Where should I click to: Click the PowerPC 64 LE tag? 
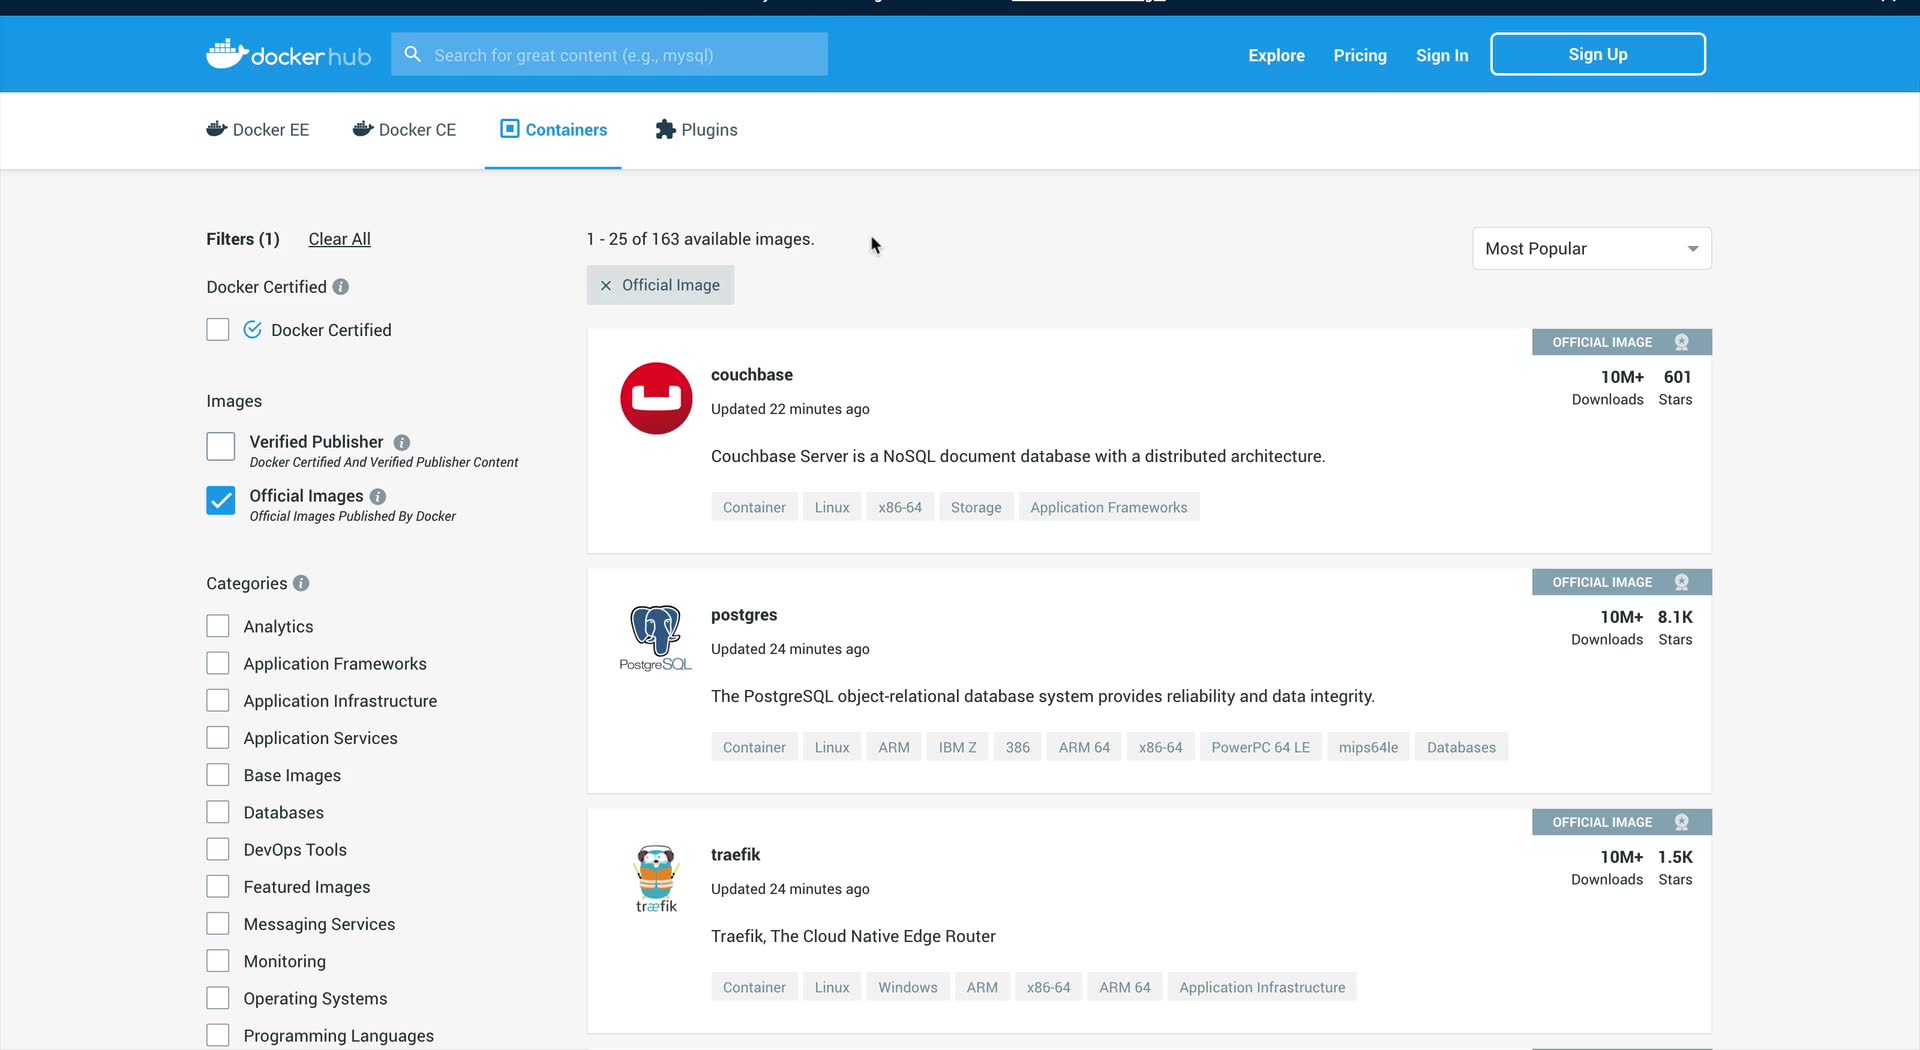tap(1260, 747)
